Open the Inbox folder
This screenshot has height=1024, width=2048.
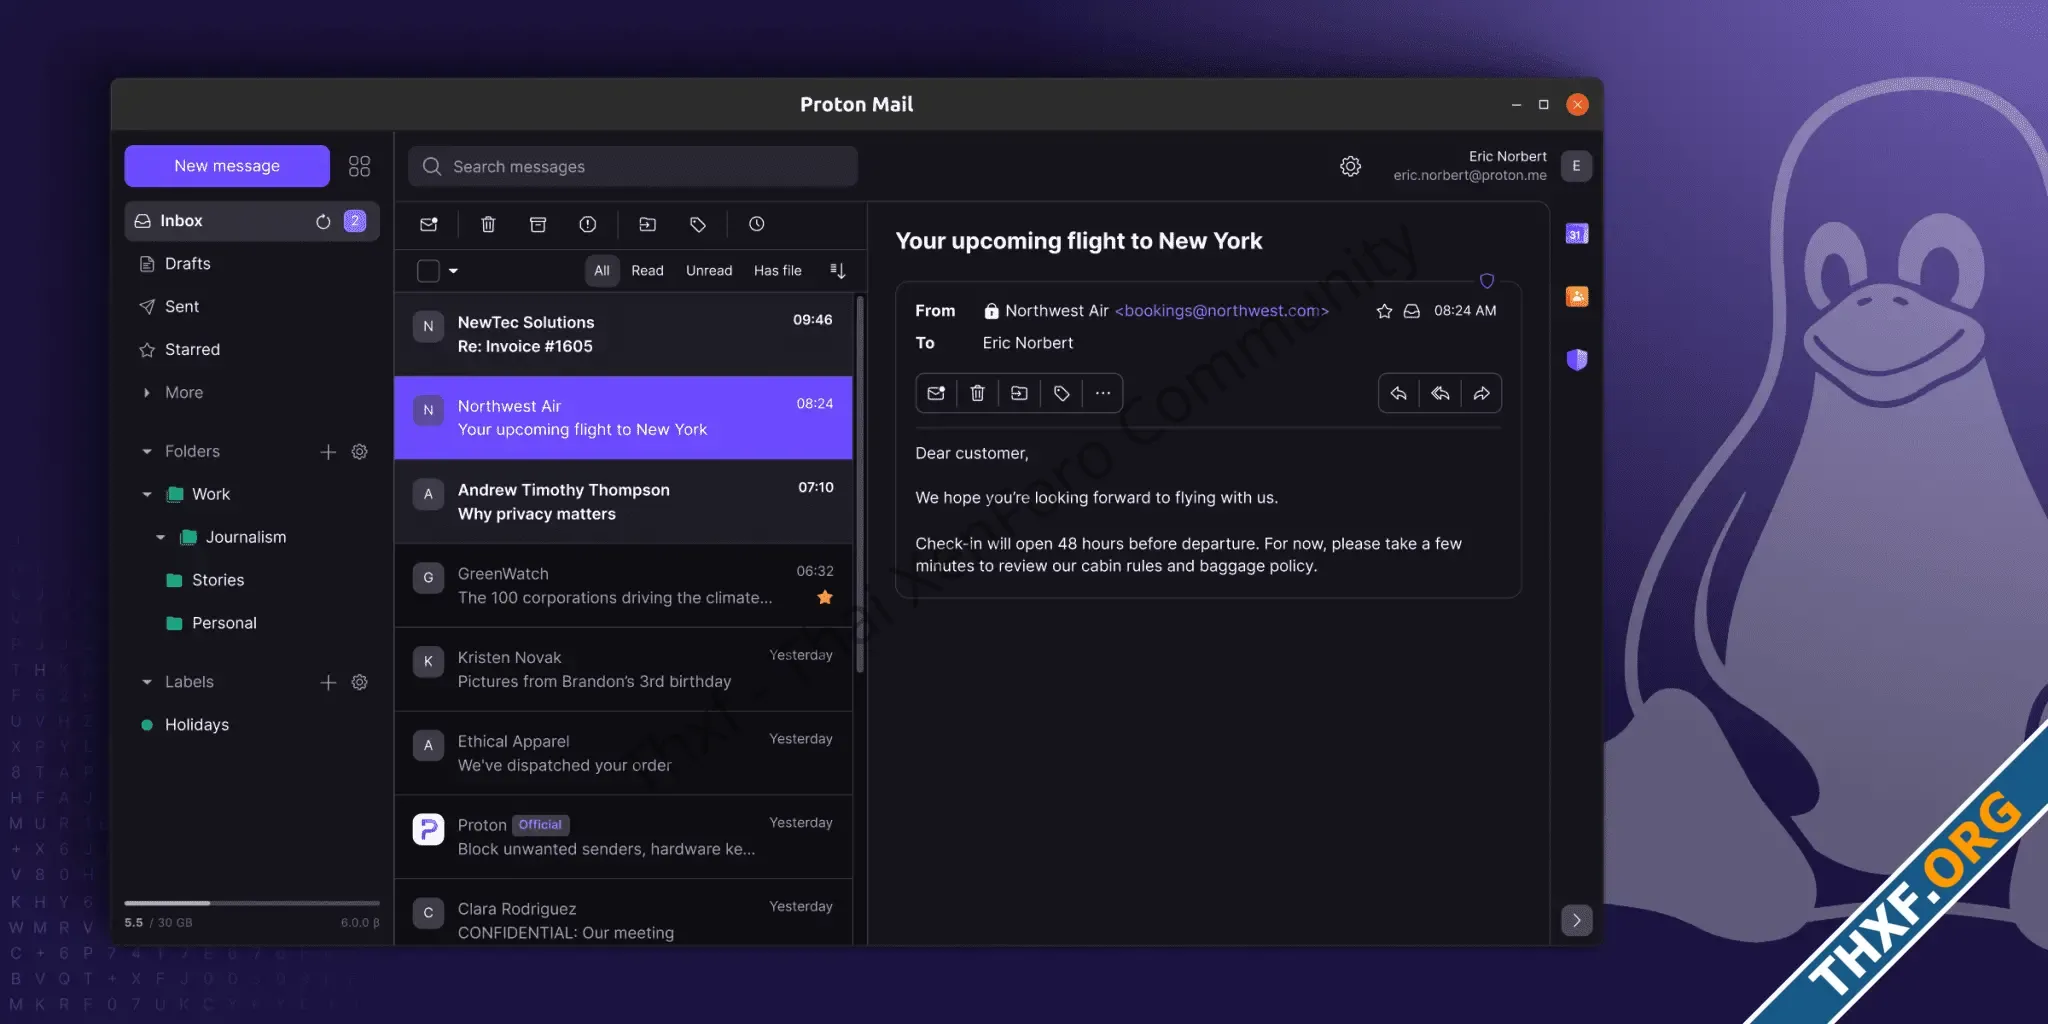[x=252, y=221]
